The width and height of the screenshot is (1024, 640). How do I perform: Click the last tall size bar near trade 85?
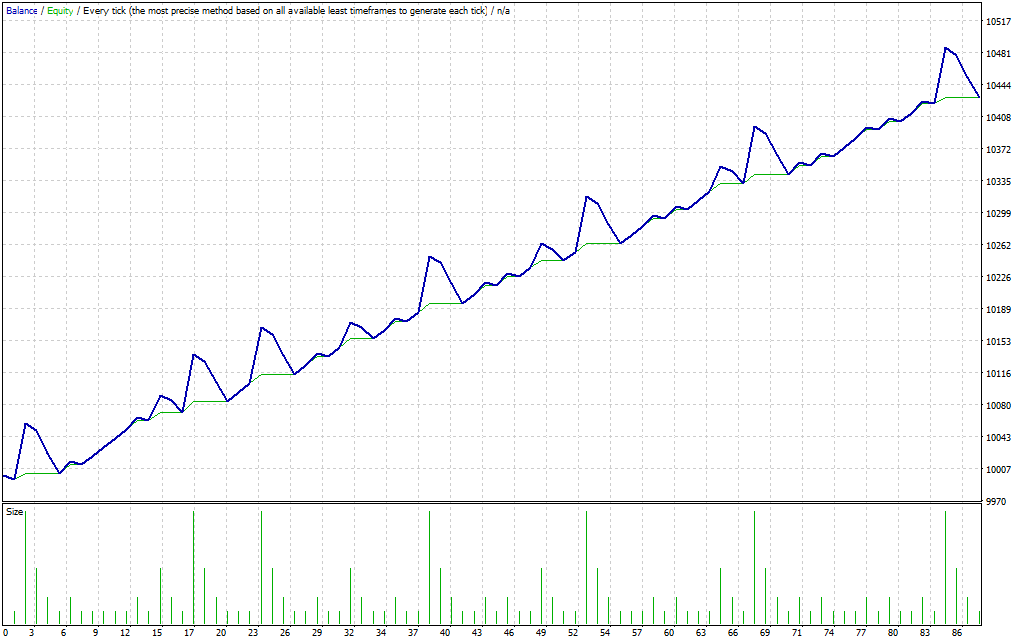coord(945,560)
